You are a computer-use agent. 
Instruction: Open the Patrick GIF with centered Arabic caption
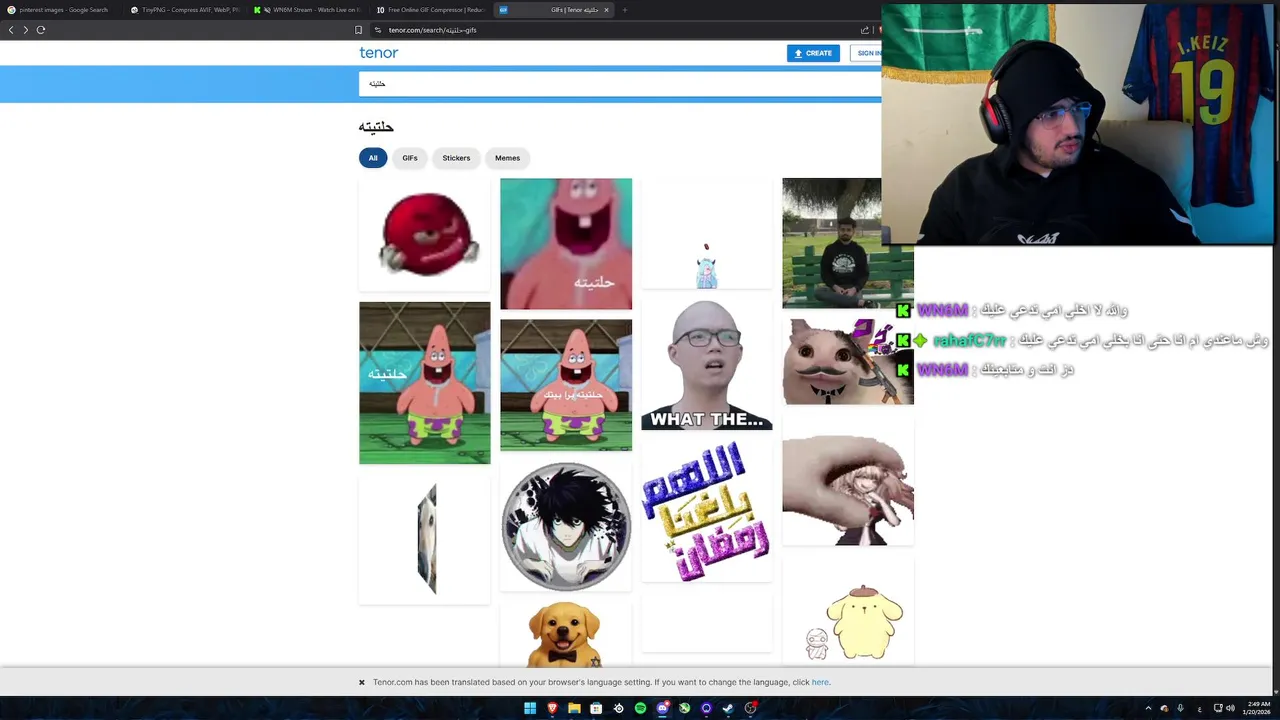(x=566, y=385)
